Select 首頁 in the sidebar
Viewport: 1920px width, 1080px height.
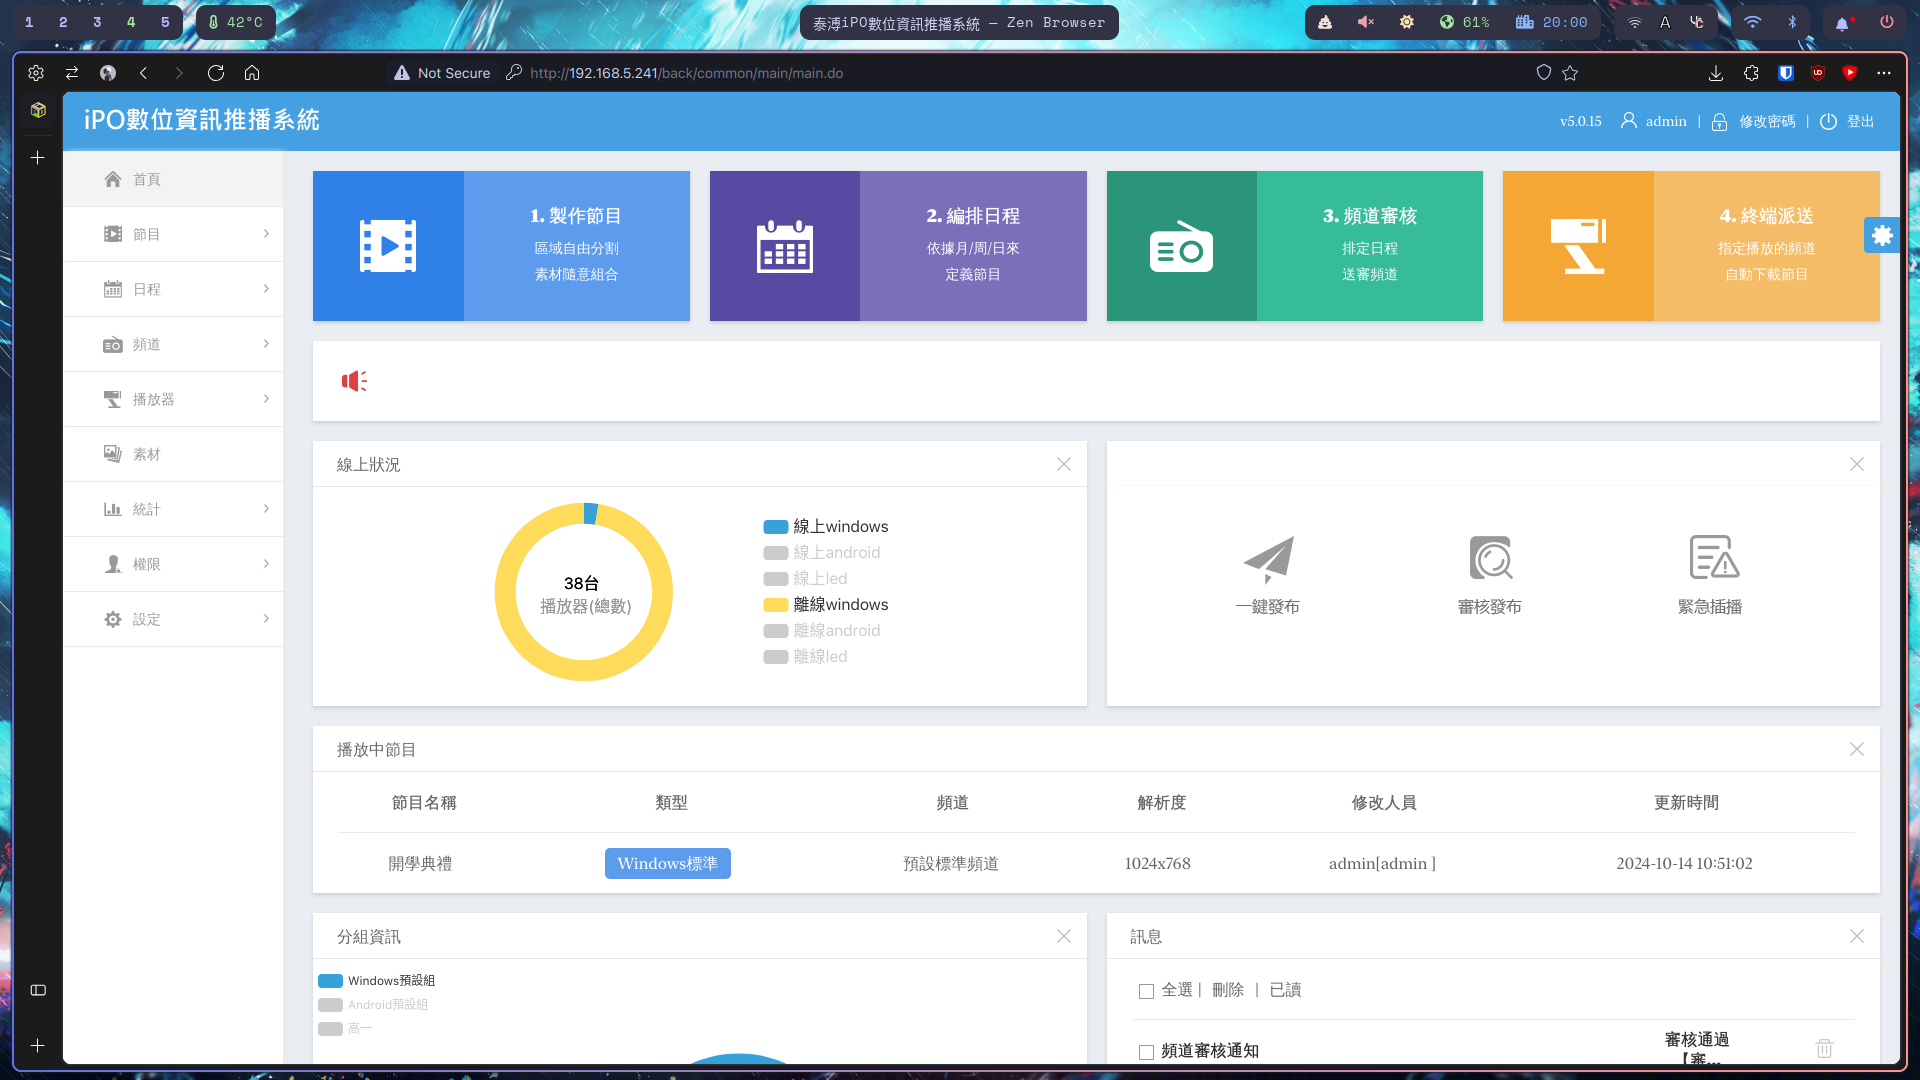click(173, 179)
